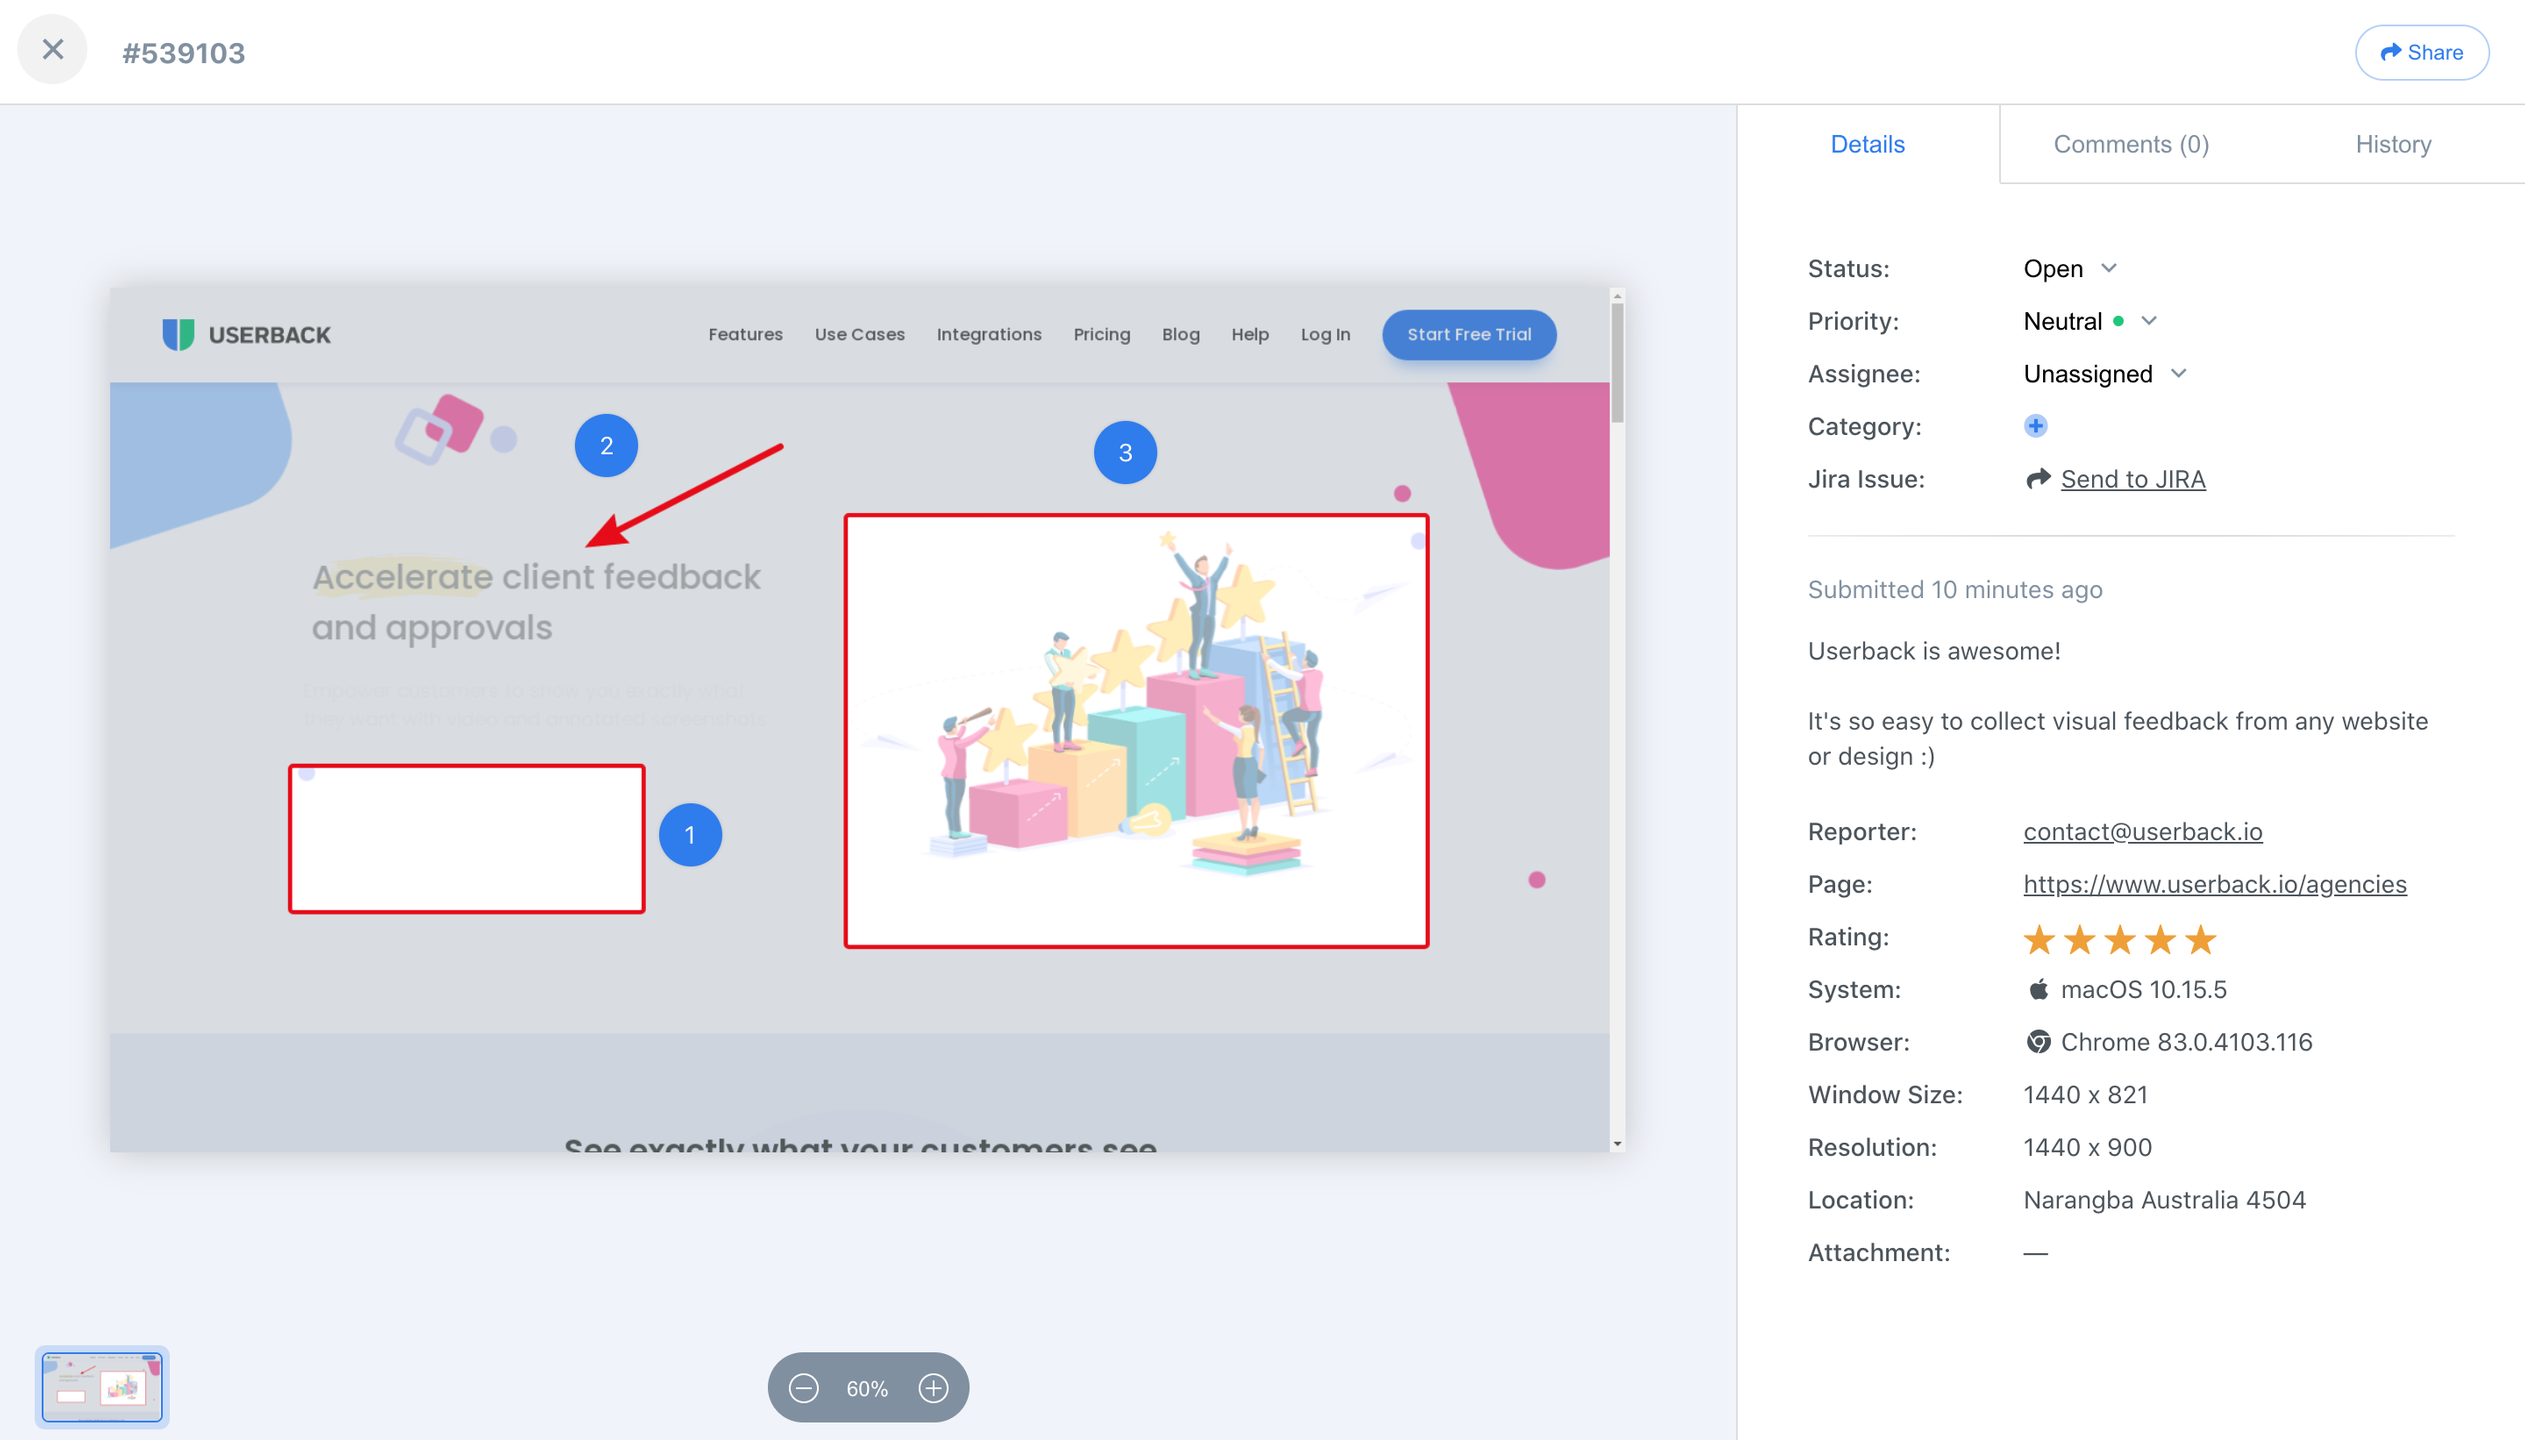Screen dimensions: 2525x1440
Task: Click the zoom out minus icon
Action: coord(804,1388)
